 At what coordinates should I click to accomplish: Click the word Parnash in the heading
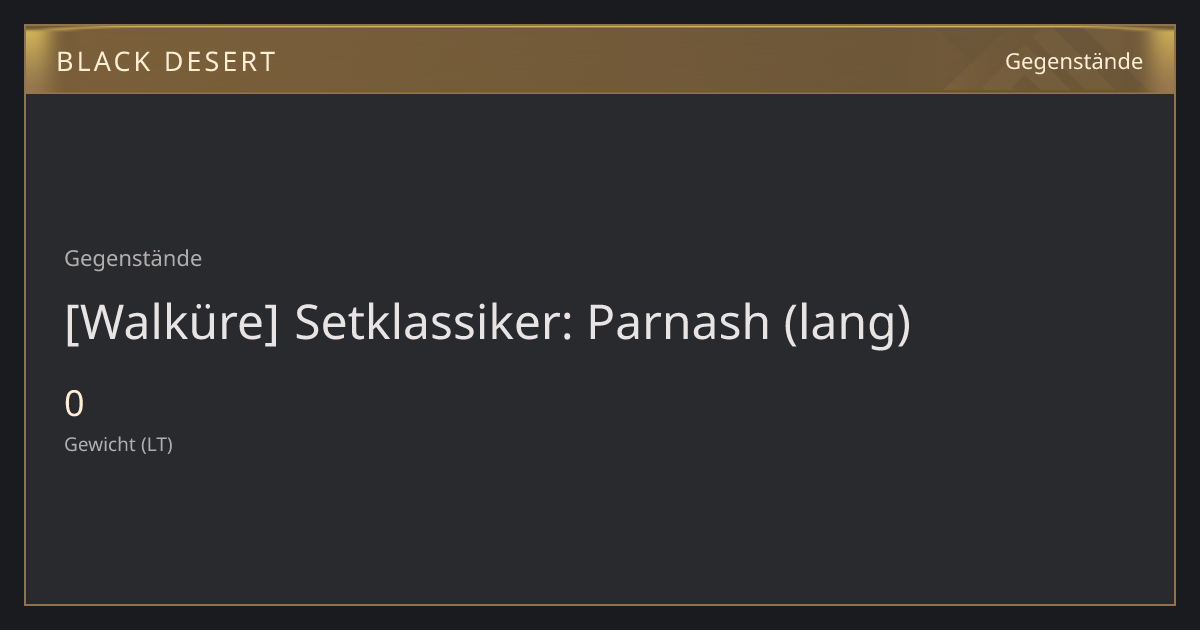(x=678, y=322)
